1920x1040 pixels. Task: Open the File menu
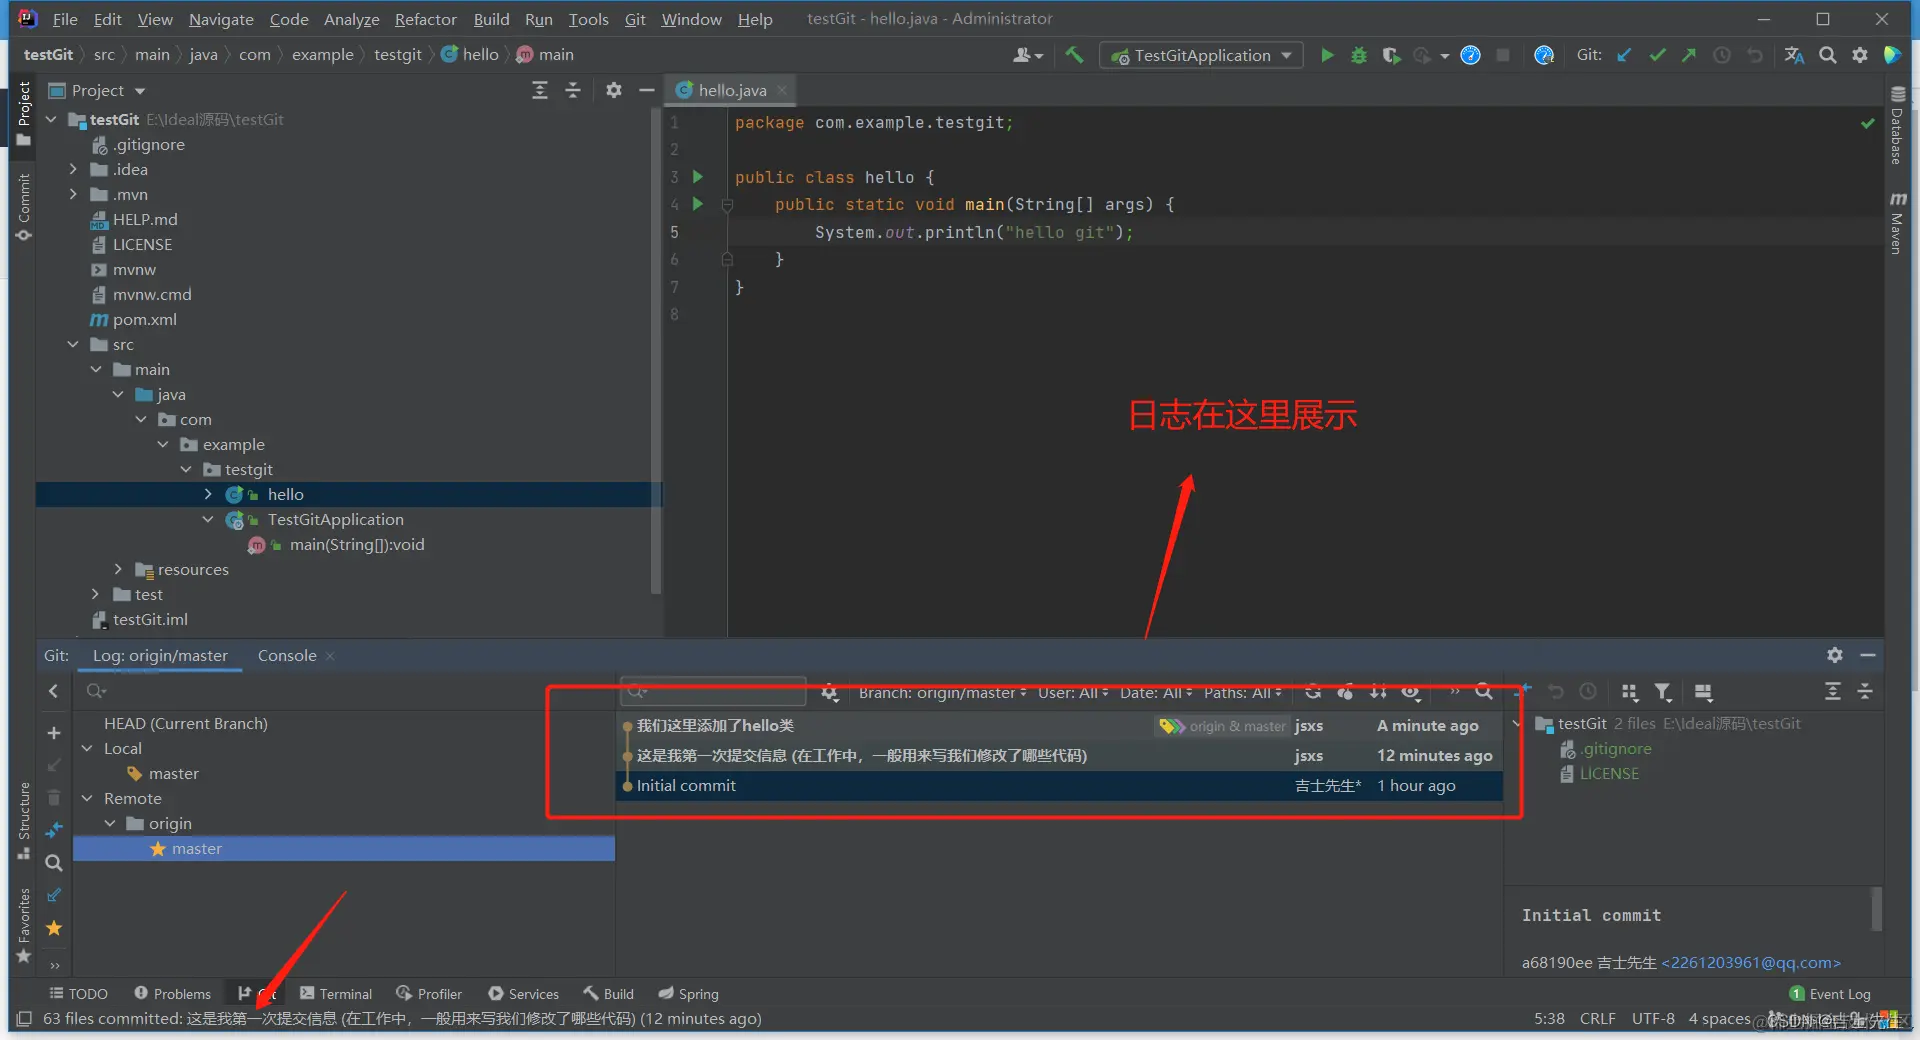click(x=65, y=19)
